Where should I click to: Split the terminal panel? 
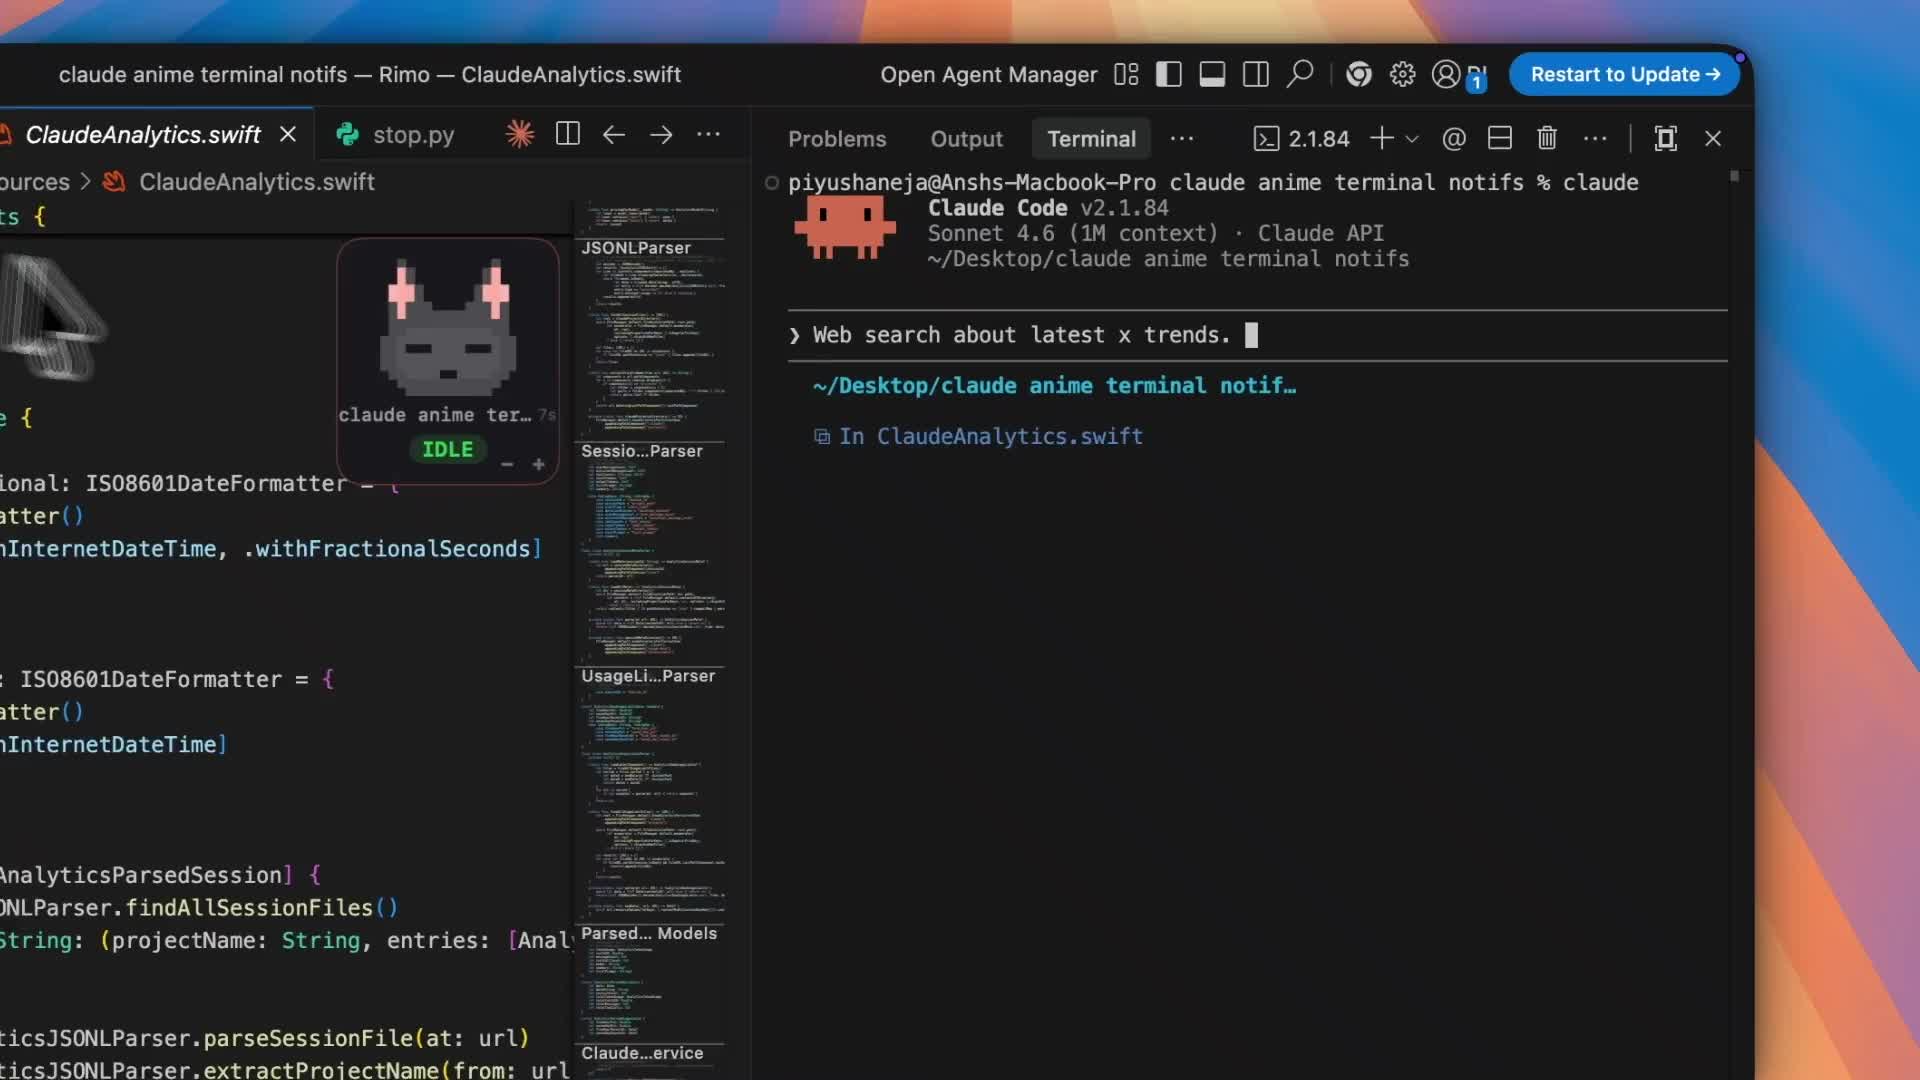pos(1499,138)
